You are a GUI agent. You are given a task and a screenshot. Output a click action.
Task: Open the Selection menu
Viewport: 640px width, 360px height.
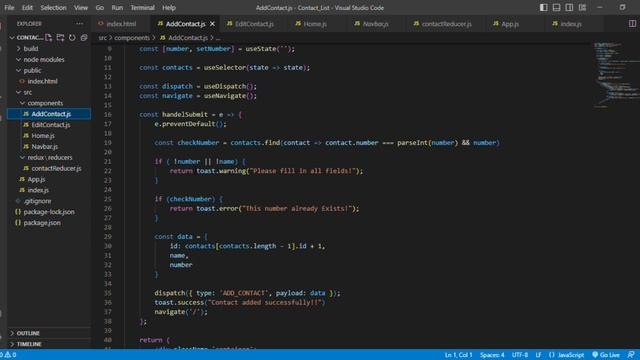click(x=53, y=7)
